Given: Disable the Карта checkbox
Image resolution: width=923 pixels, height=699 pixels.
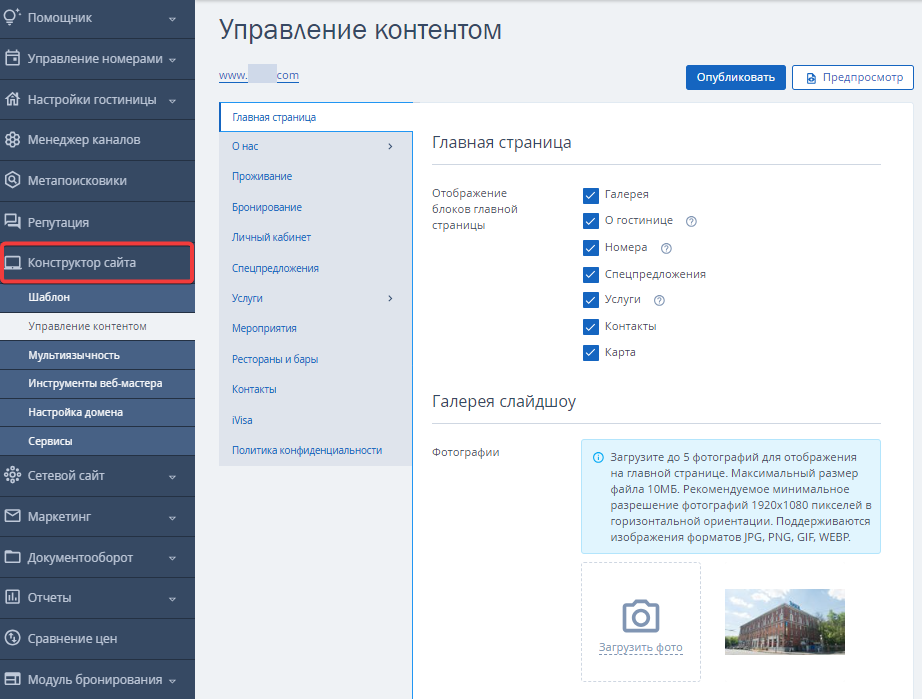Looking at the screenshot, I should point(590,353).
